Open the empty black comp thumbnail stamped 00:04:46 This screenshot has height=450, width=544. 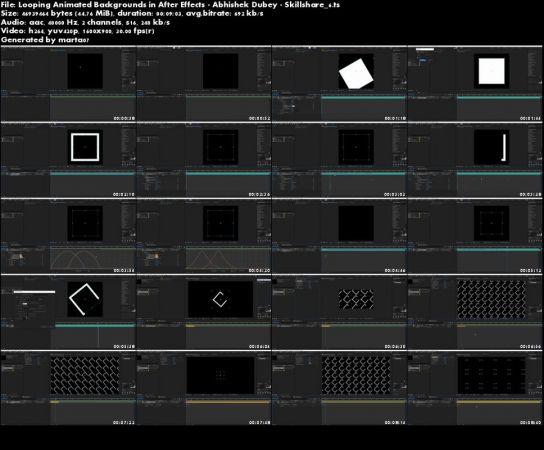click(x=339, y=236)
